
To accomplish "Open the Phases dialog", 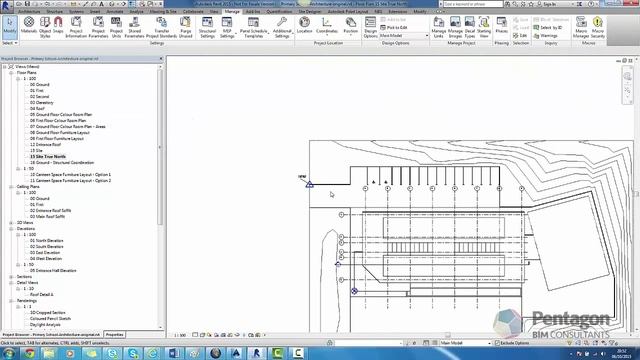I will point(501,25).
